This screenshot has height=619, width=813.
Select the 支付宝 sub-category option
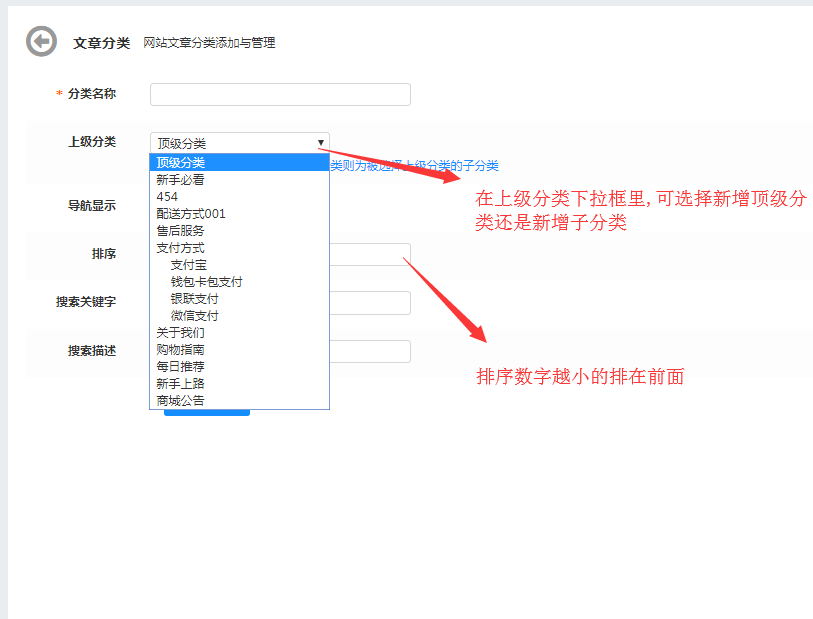click(188, 265)
